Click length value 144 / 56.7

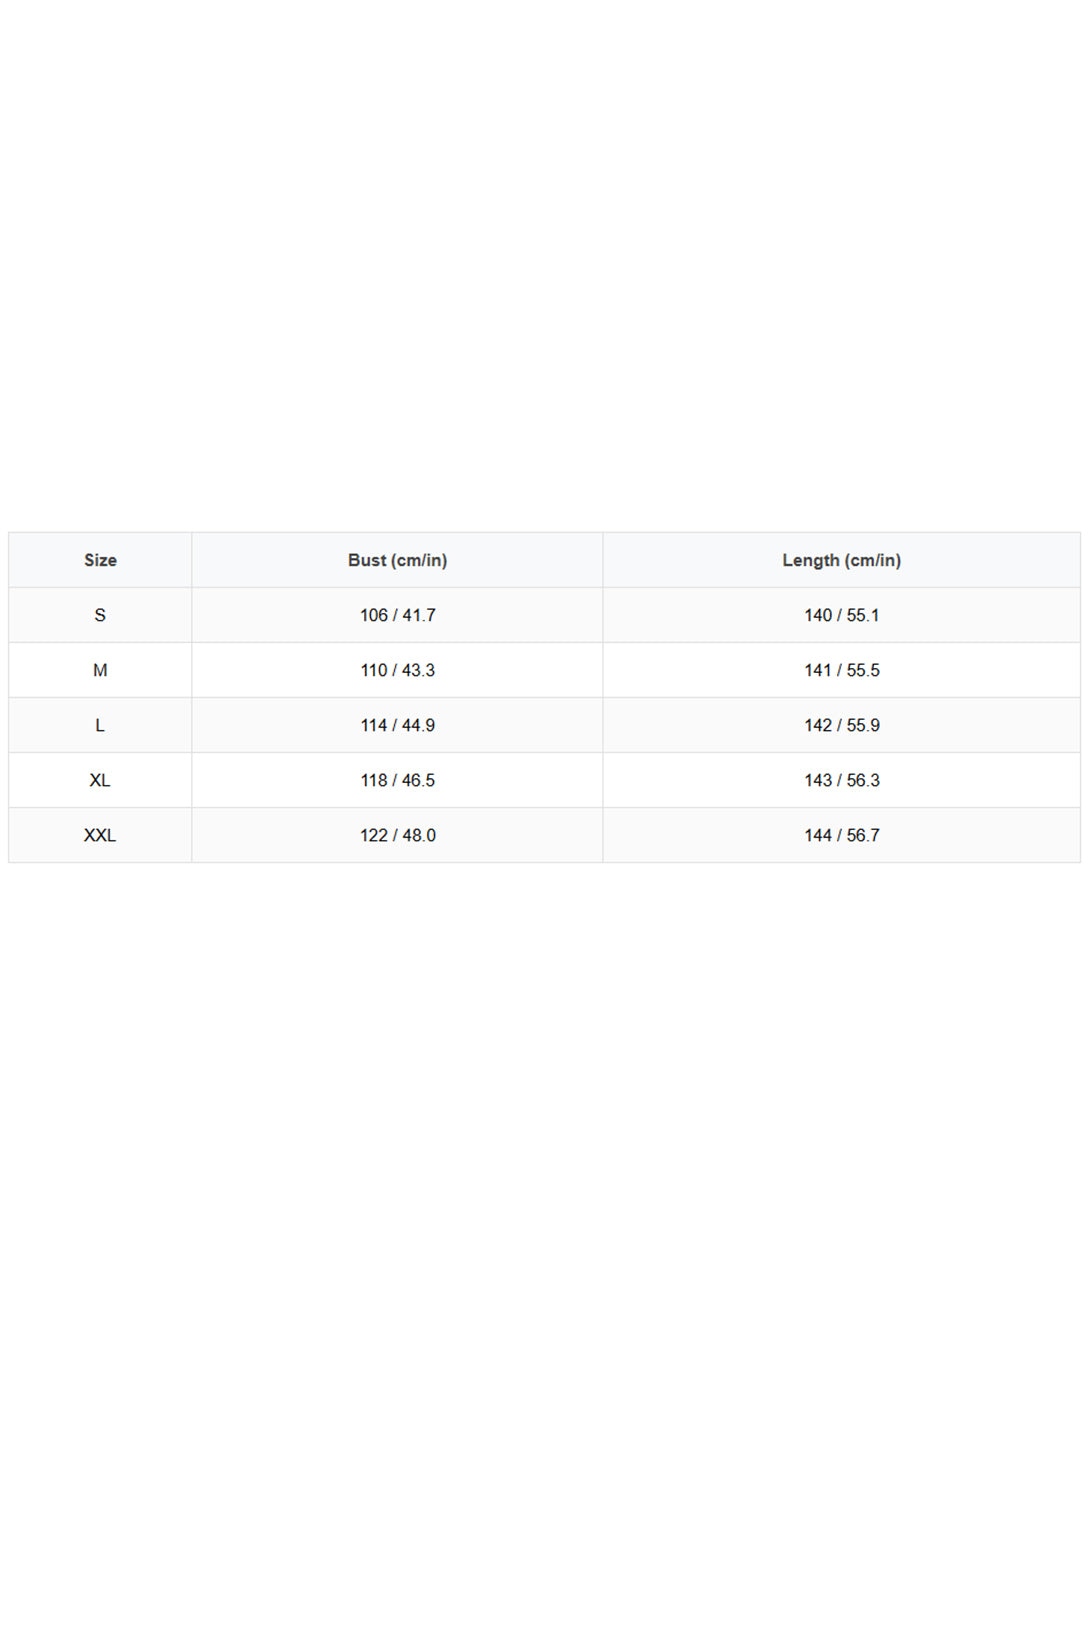point(841,835)
